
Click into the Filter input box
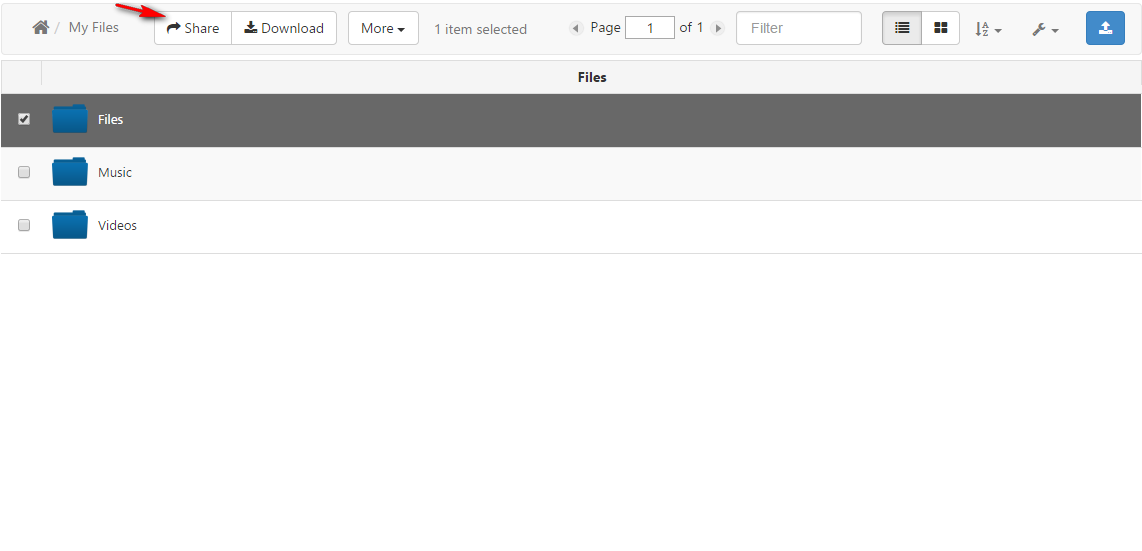(799, 28)
